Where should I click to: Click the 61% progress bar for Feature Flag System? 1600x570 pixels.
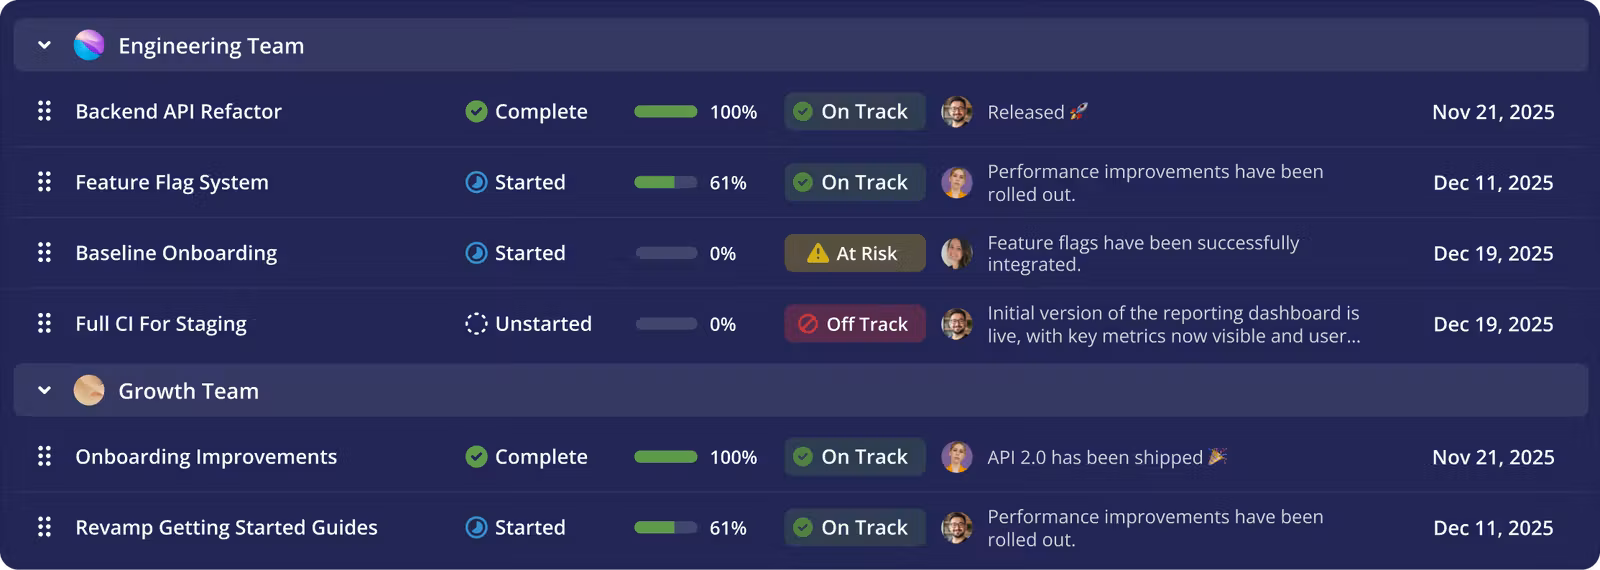click(x=665, y=182)
